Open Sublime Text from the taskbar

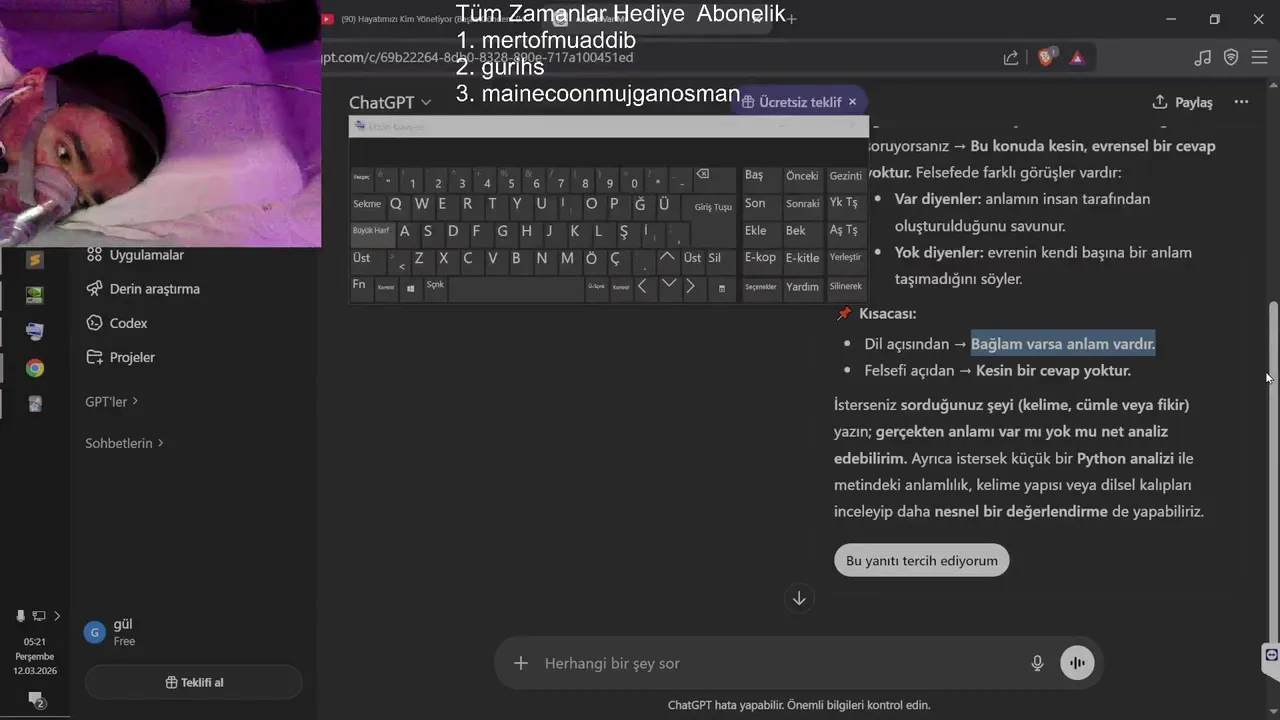35,261
